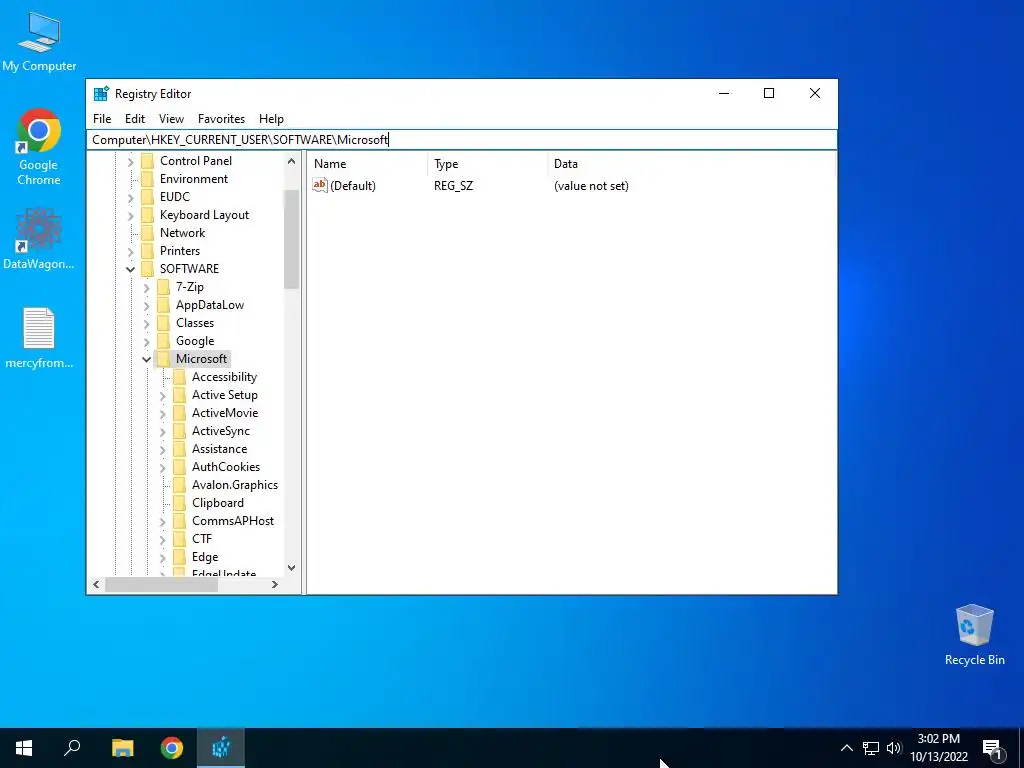Select the CommsAPHost key
1024x768 pixels.
pos(232,520)
